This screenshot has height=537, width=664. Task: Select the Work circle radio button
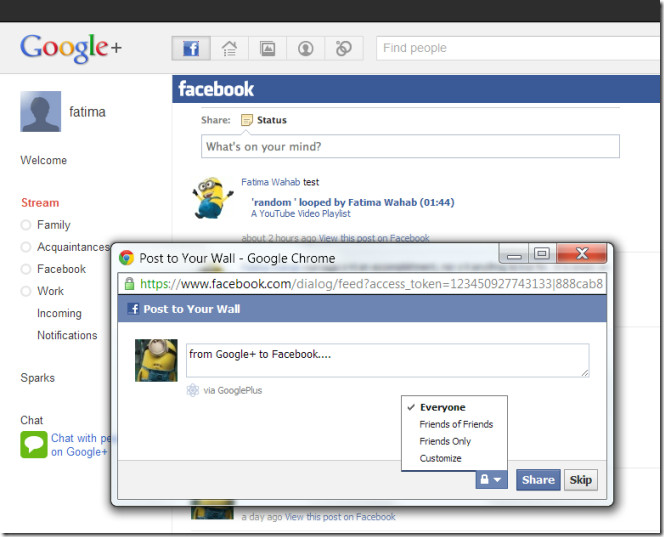pyautogui.click(x=26, y=291)
